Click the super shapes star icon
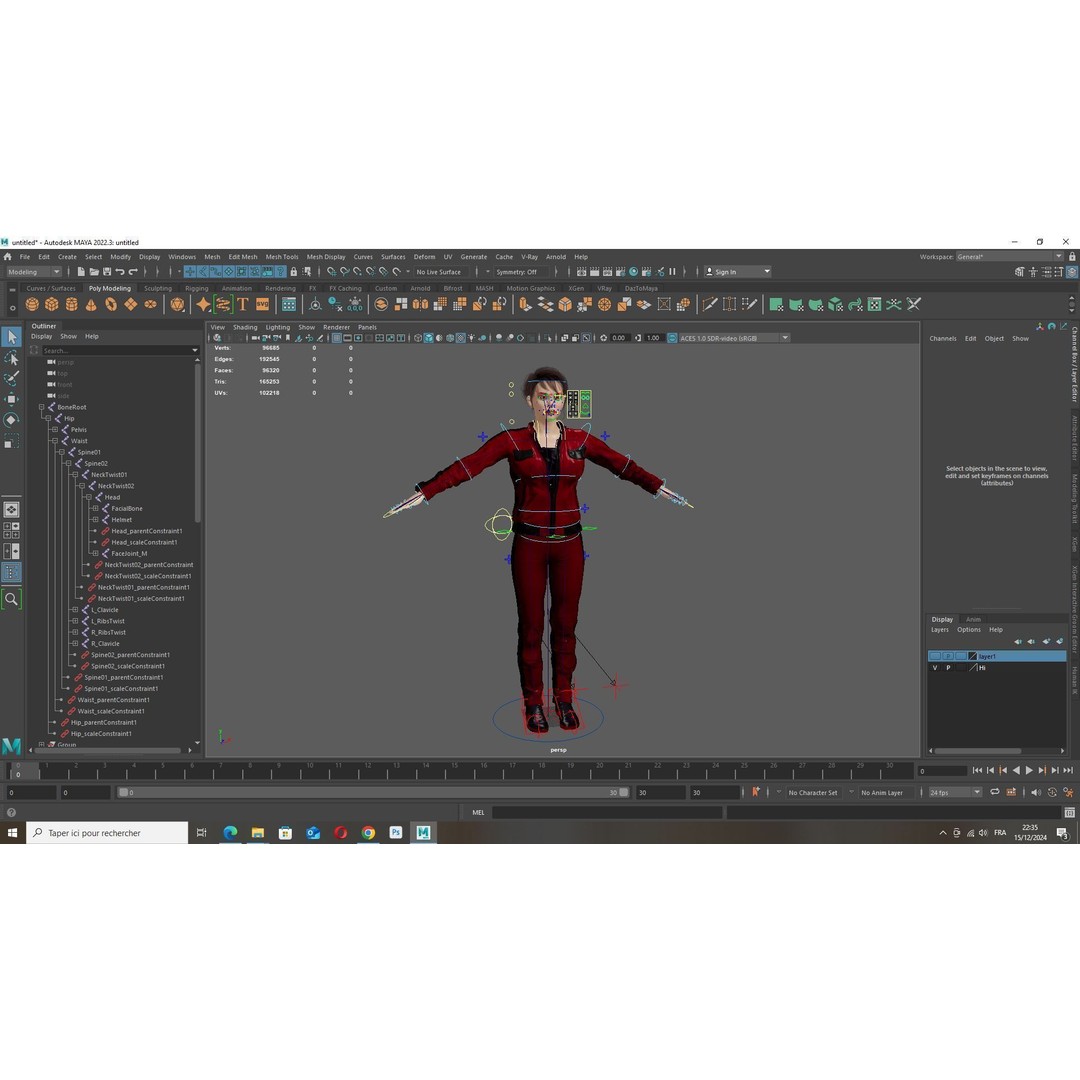This screenshot has width=1080, height=1080. click(x=203, y=304)
